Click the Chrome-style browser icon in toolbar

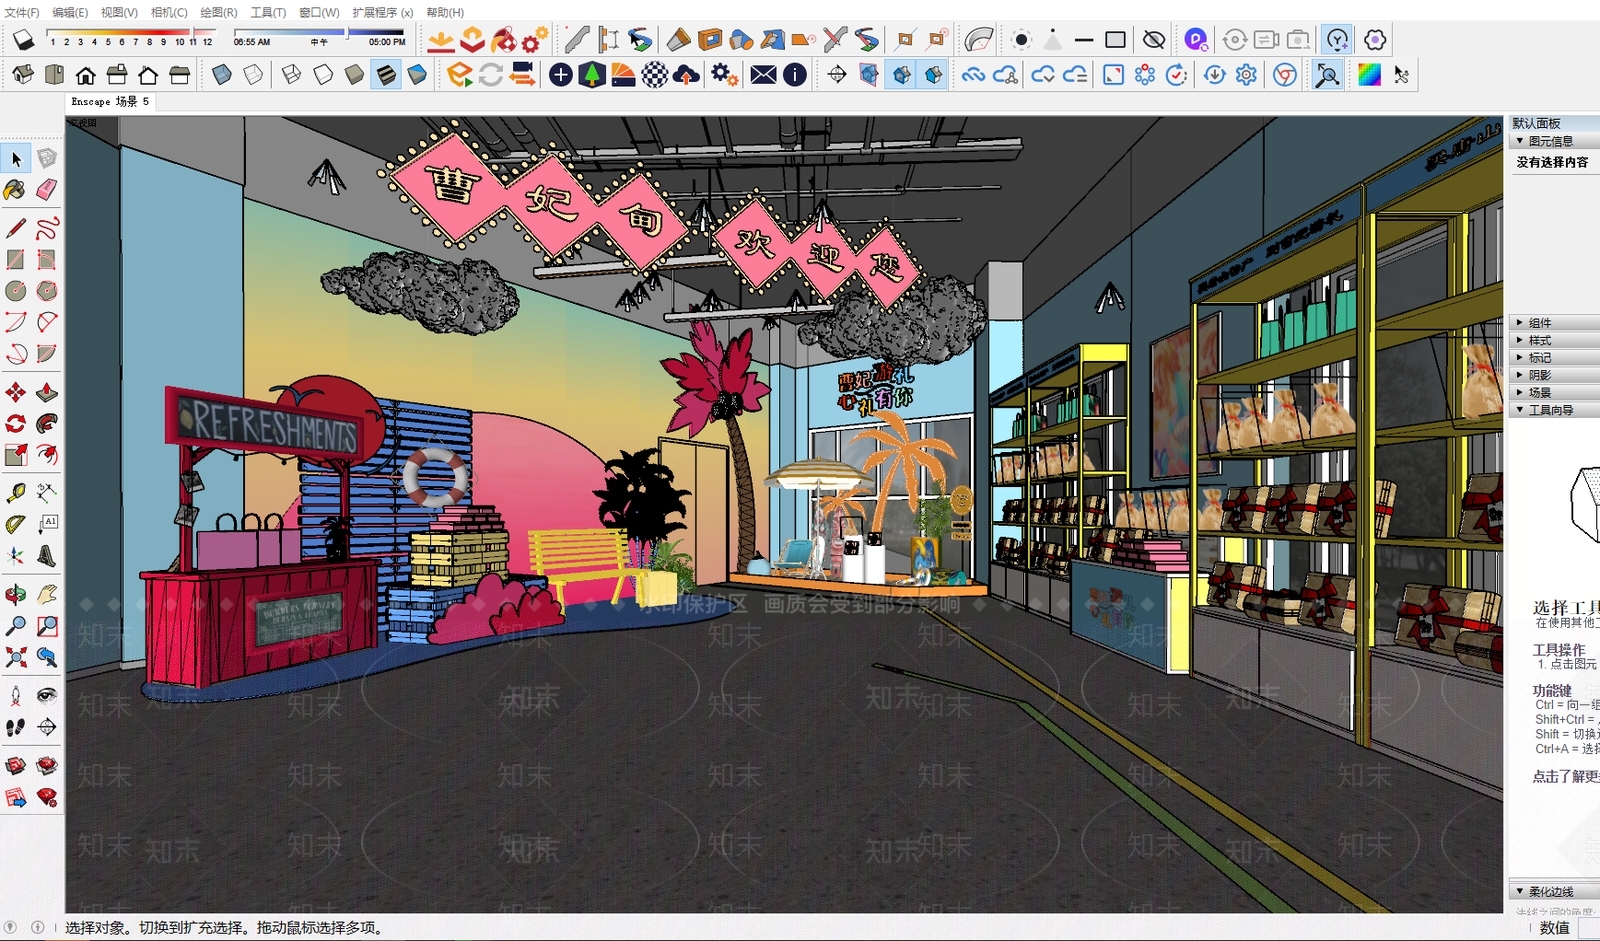(1285, 75)
